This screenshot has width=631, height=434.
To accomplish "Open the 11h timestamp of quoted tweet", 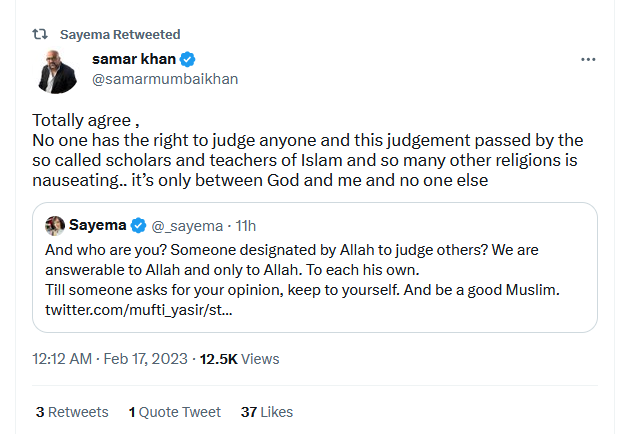I will (246, 223).
